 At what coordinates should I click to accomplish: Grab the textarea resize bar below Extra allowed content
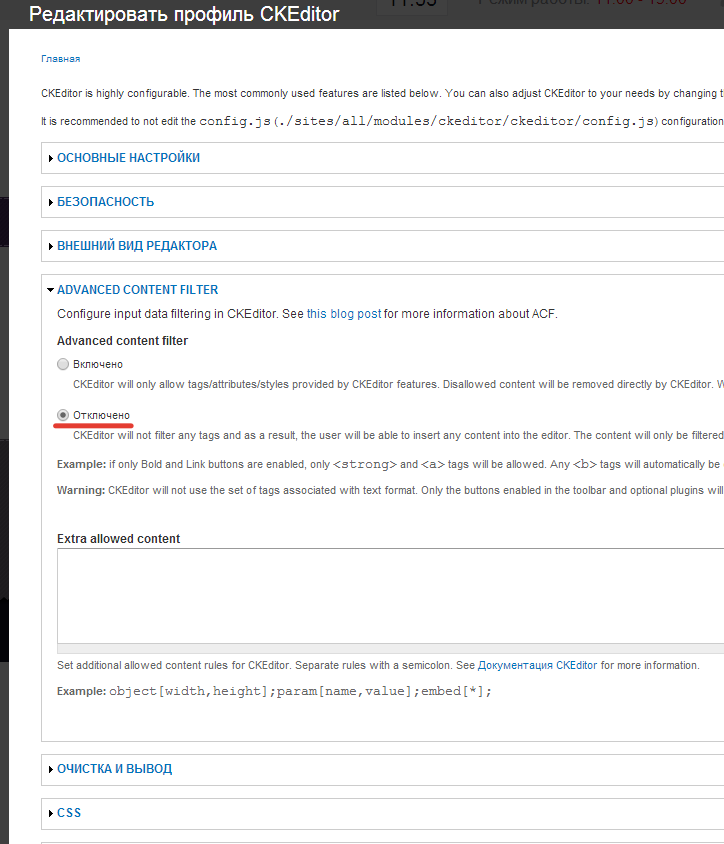390,648
